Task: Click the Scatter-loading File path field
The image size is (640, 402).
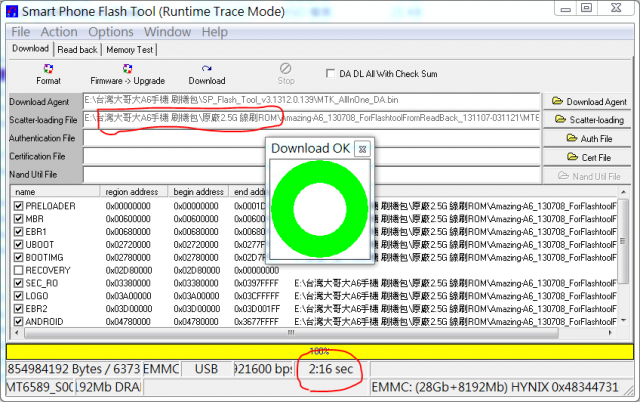Action: [312, 119]
